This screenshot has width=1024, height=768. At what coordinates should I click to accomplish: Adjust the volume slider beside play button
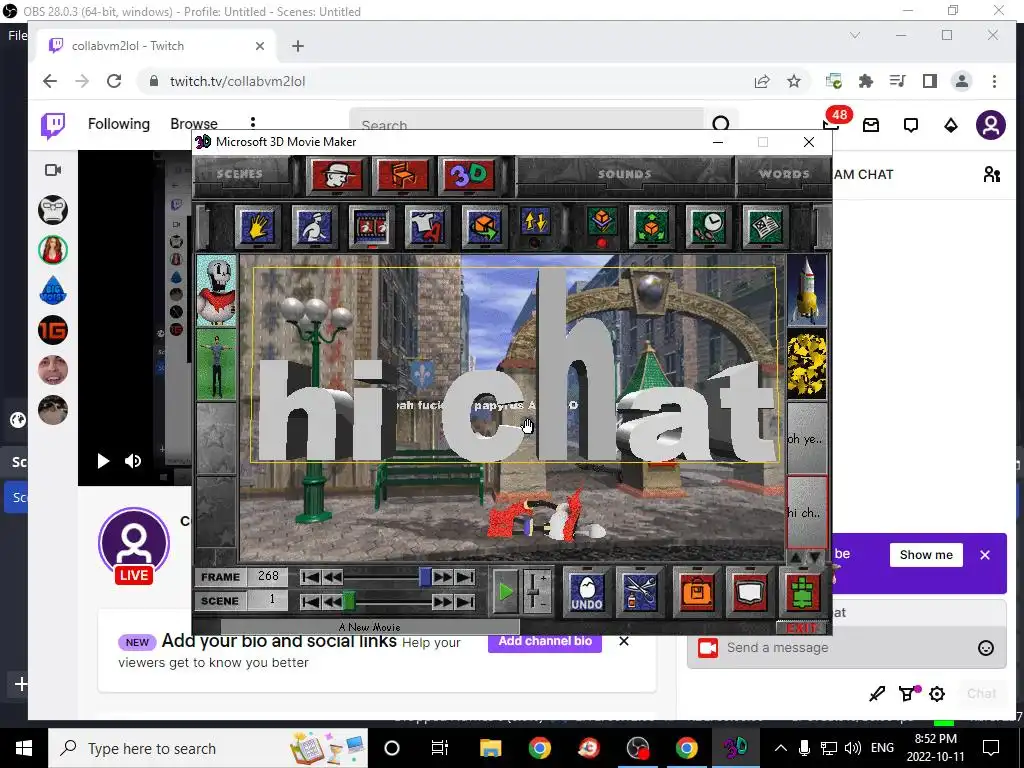[x=535, y=592]
